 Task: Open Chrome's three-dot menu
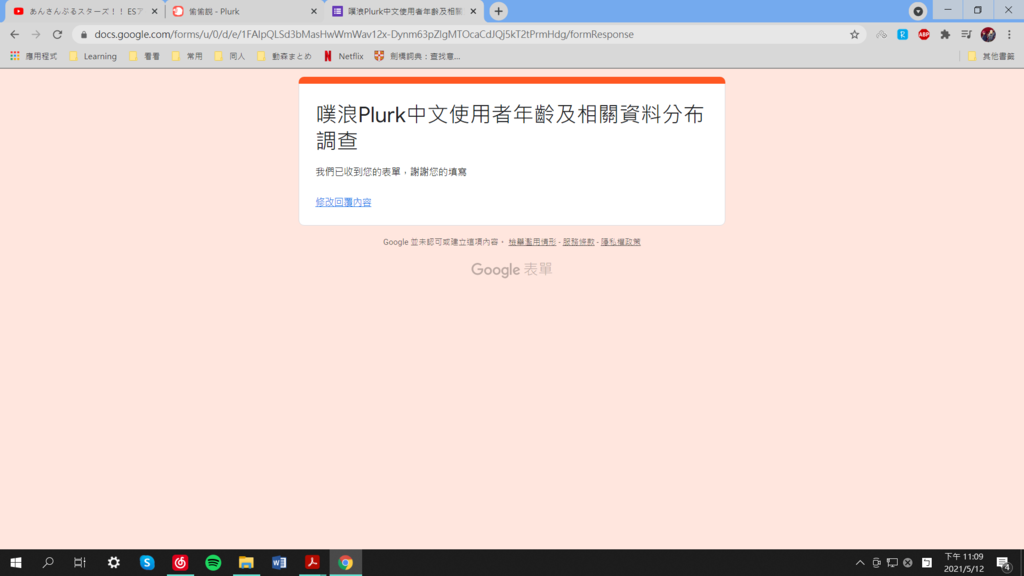pyautogui.click(x=1009, y=35)
